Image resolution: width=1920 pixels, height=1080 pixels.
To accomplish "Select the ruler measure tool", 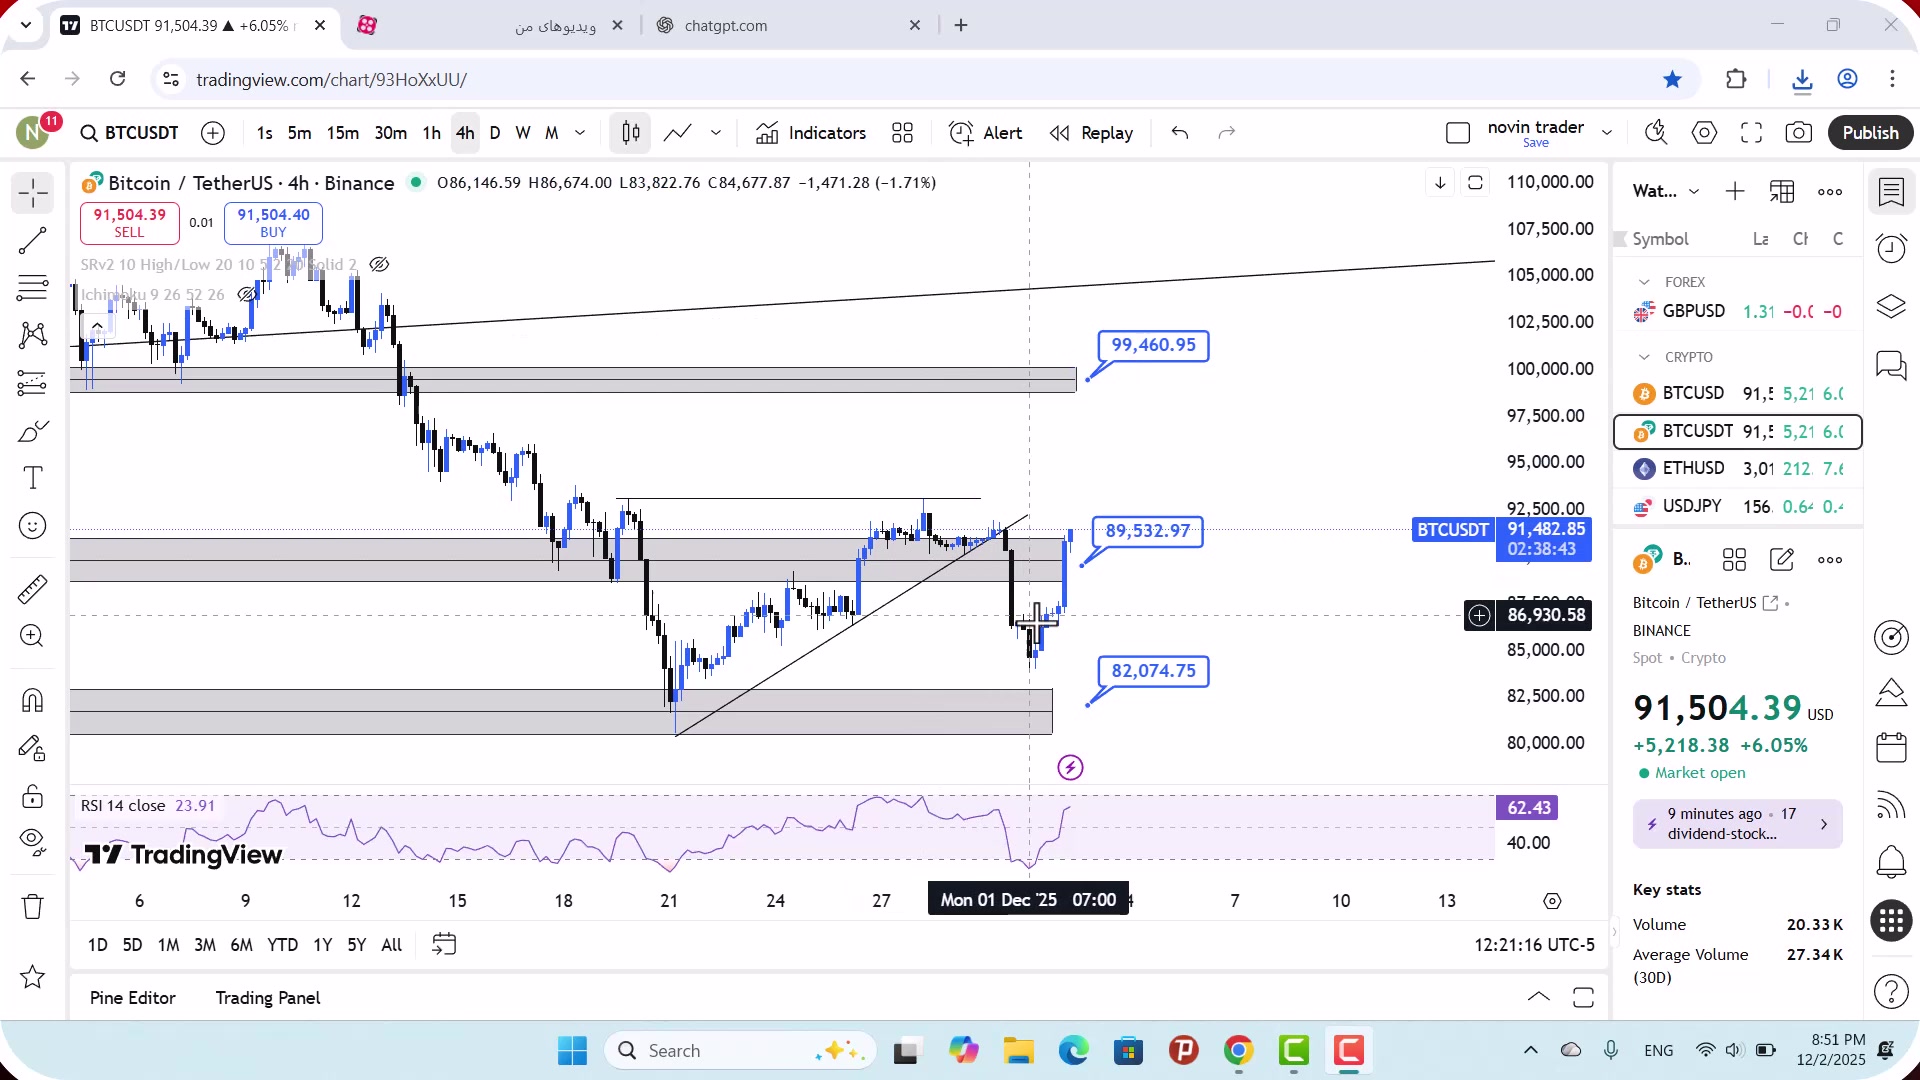I will (33, 589).
